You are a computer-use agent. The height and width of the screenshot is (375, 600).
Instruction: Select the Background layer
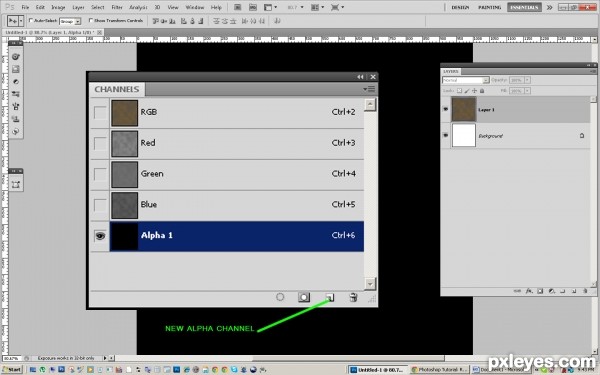(x=515, y=135)
